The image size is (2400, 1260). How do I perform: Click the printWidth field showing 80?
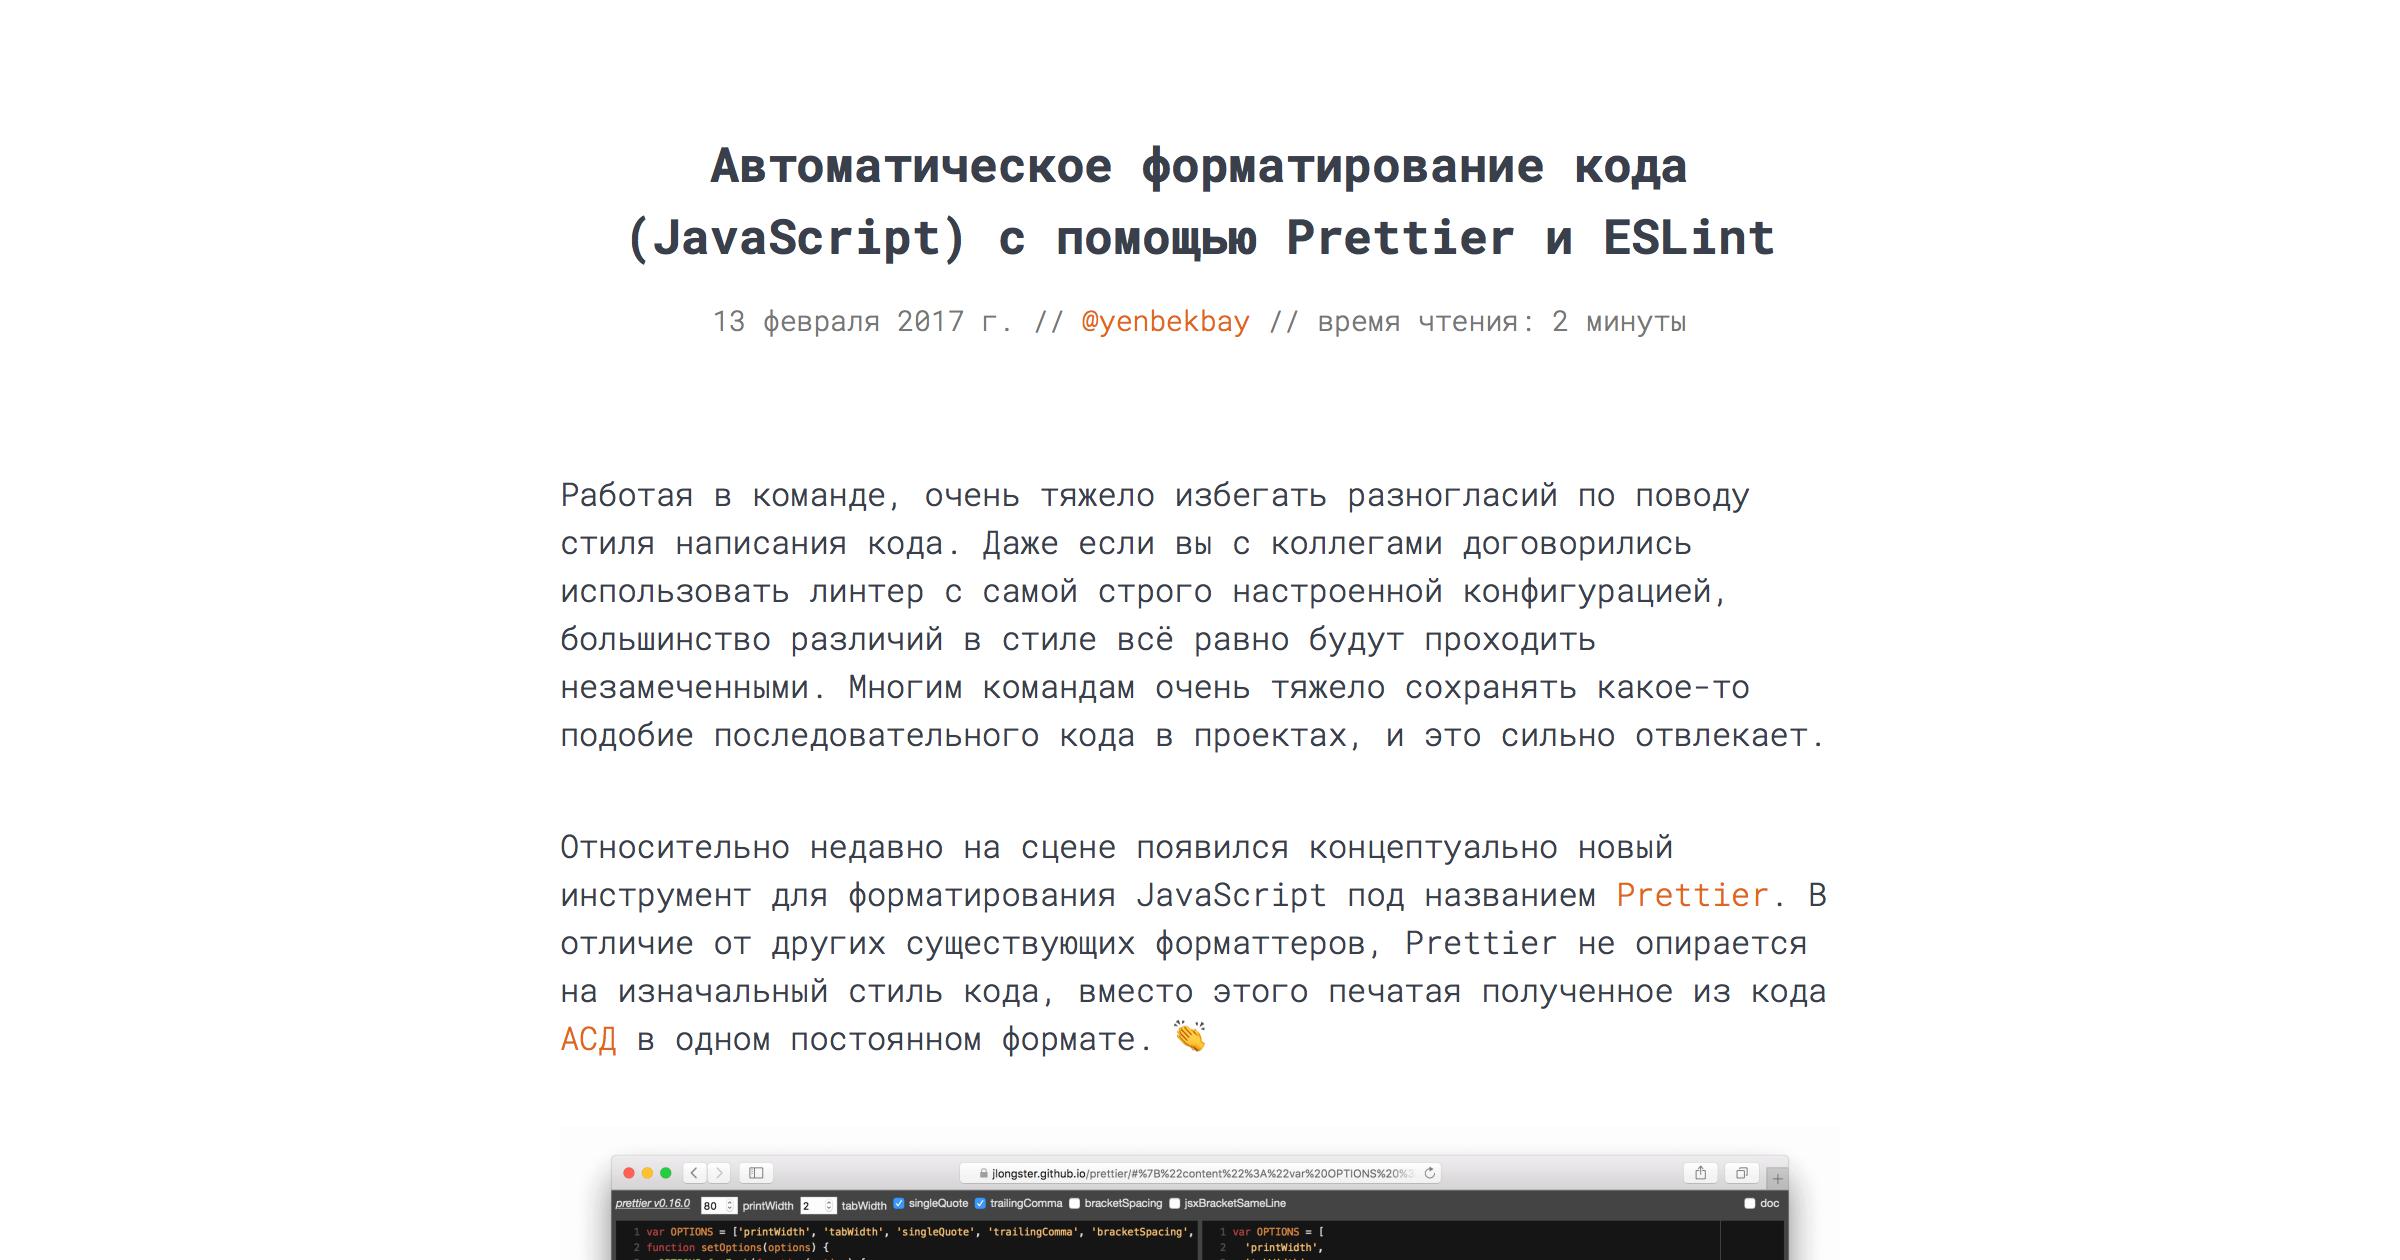click(718, 1206)
